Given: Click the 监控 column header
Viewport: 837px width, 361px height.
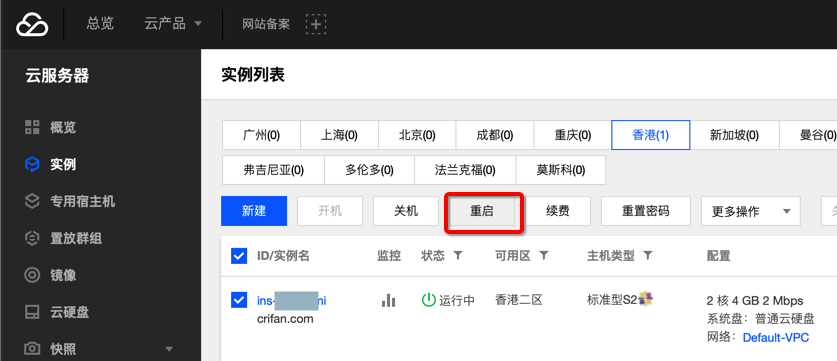Looking at the screenshot, I should (x=389, y=256).
